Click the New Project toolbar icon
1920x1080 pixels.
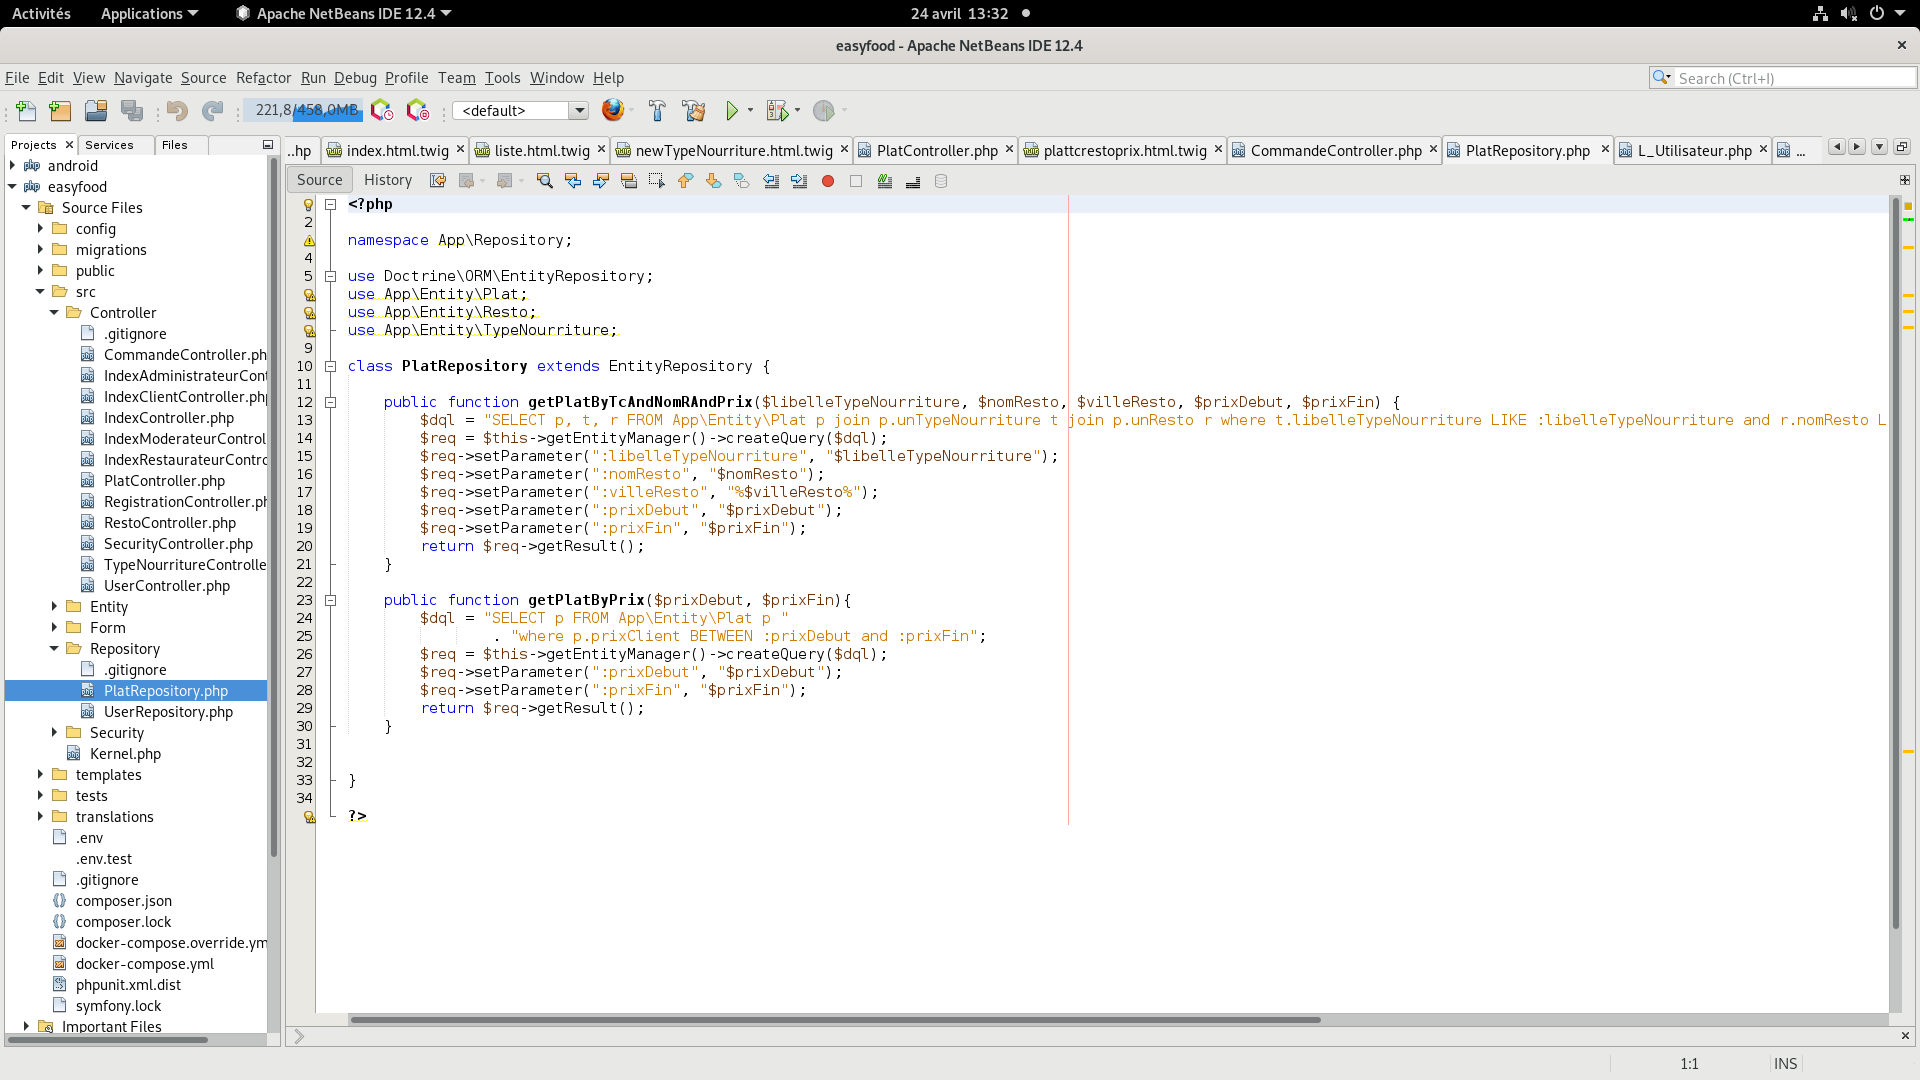click(x=60, y=111)
